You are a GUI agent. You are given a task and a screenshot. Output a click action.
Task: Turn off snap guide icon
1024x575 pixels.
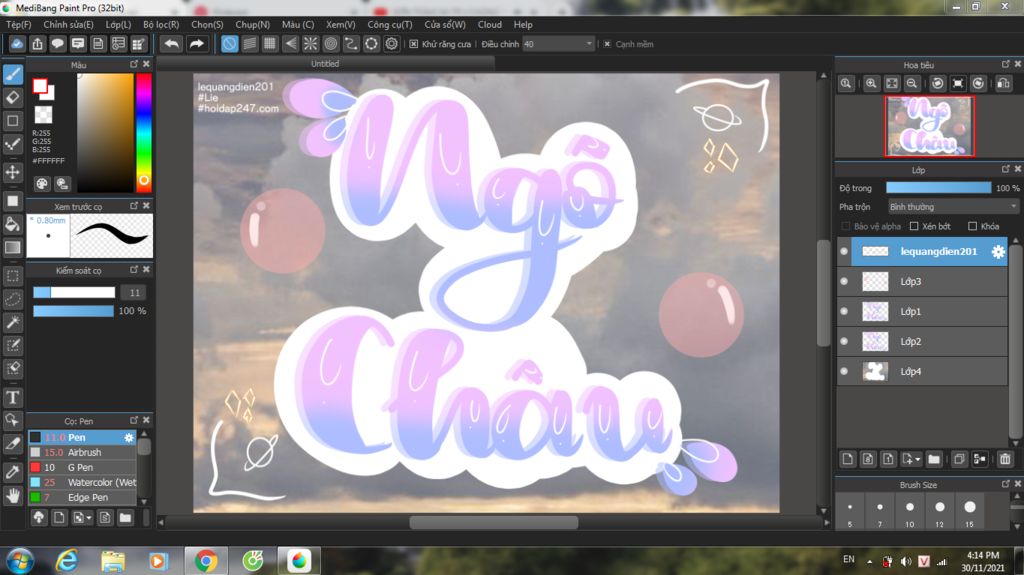coord(229,44)
